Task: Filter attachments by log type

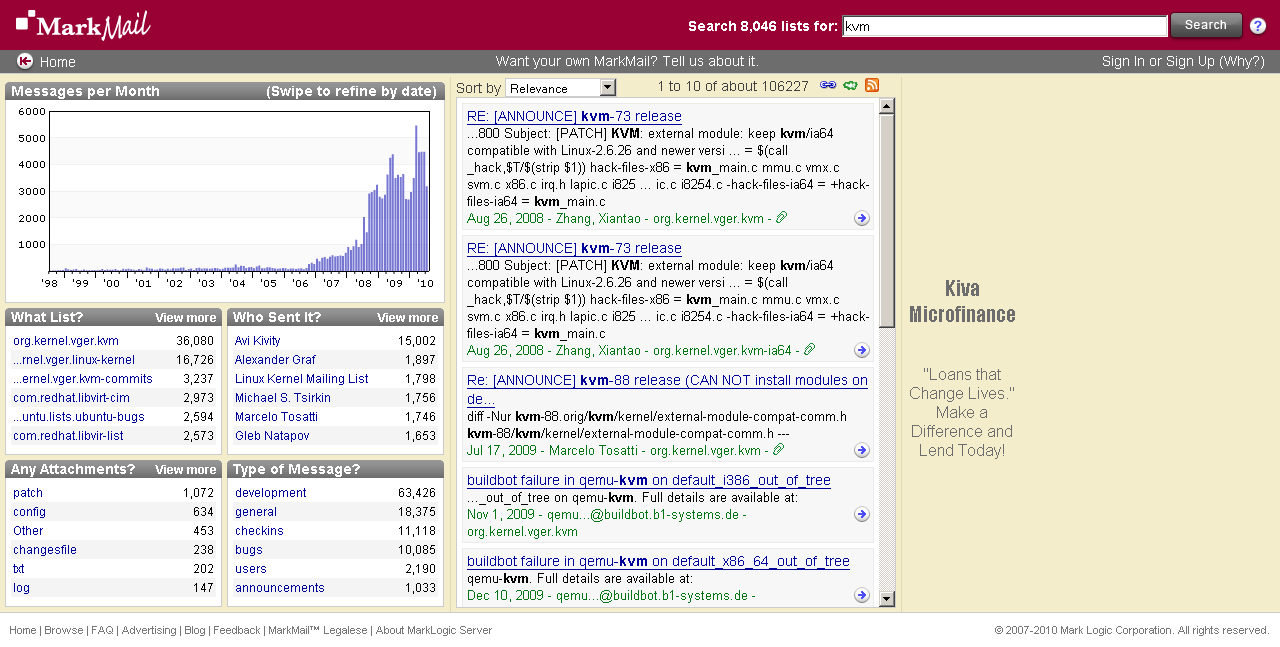Action: (x=21, y=588)
